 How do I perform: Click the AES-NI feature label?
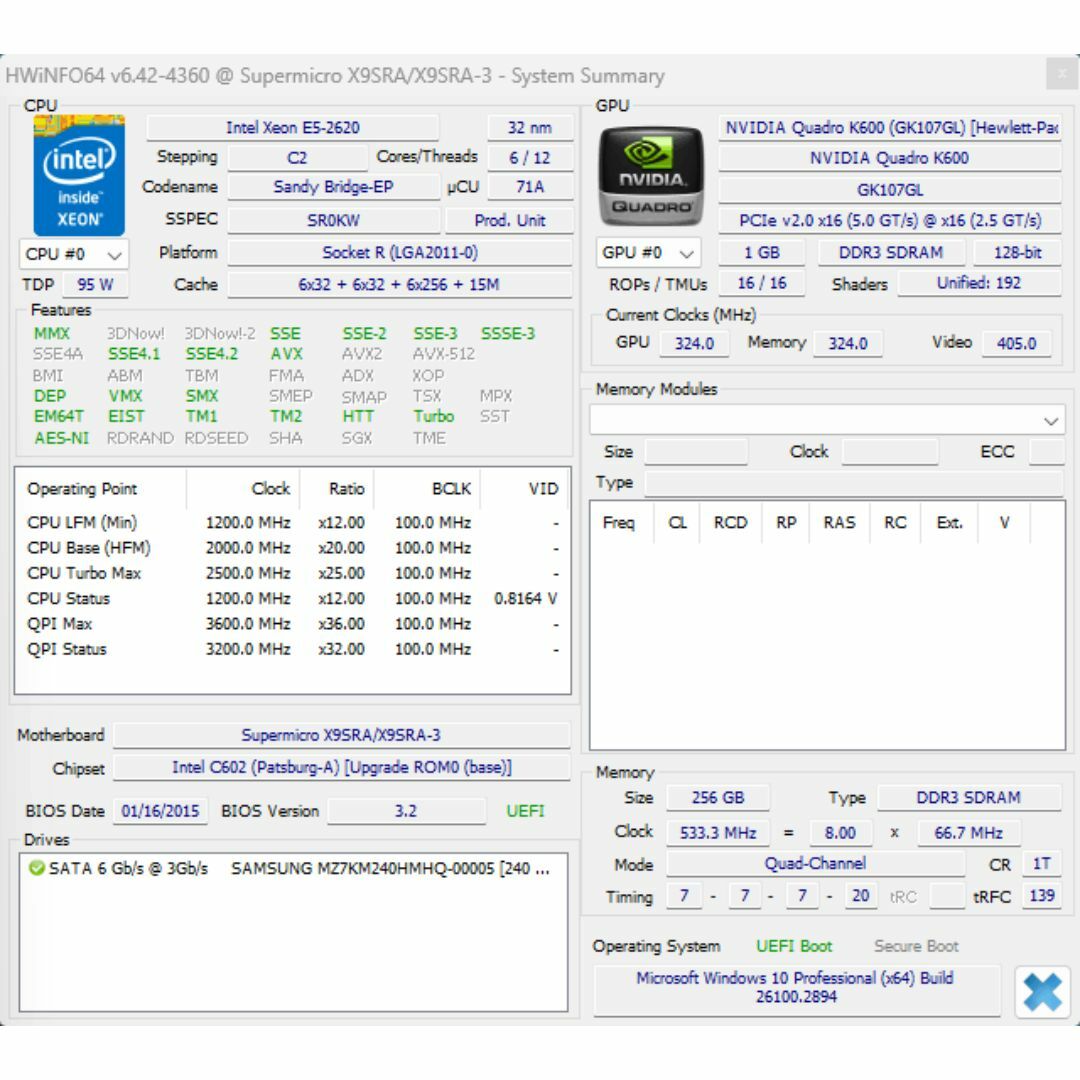[61, 438]
